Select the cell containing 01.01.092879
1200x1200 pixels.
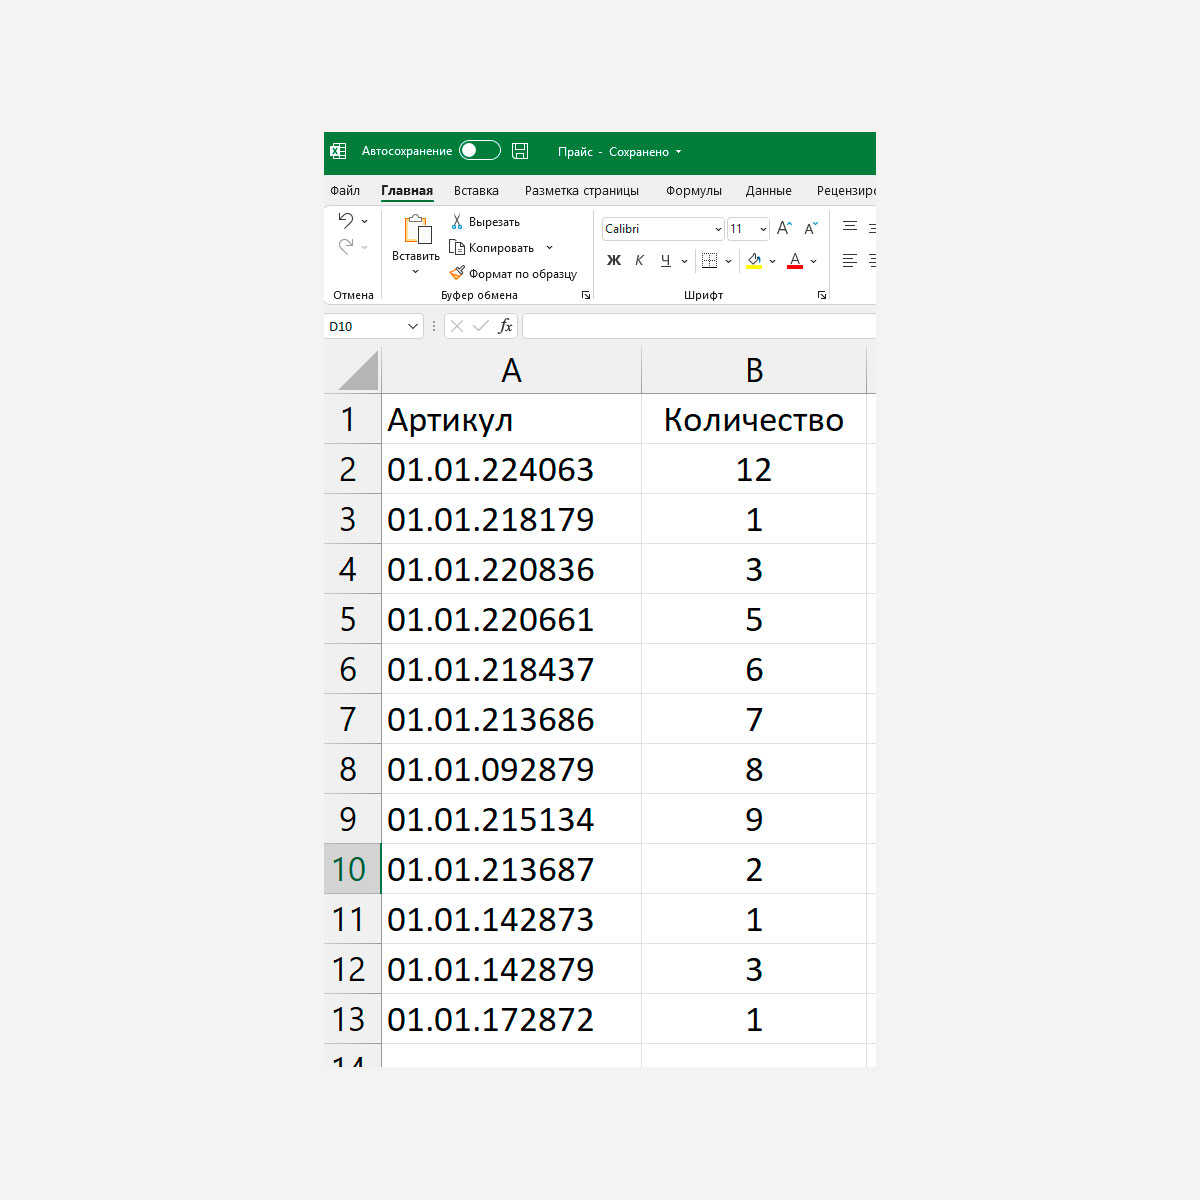pos(511,769)
